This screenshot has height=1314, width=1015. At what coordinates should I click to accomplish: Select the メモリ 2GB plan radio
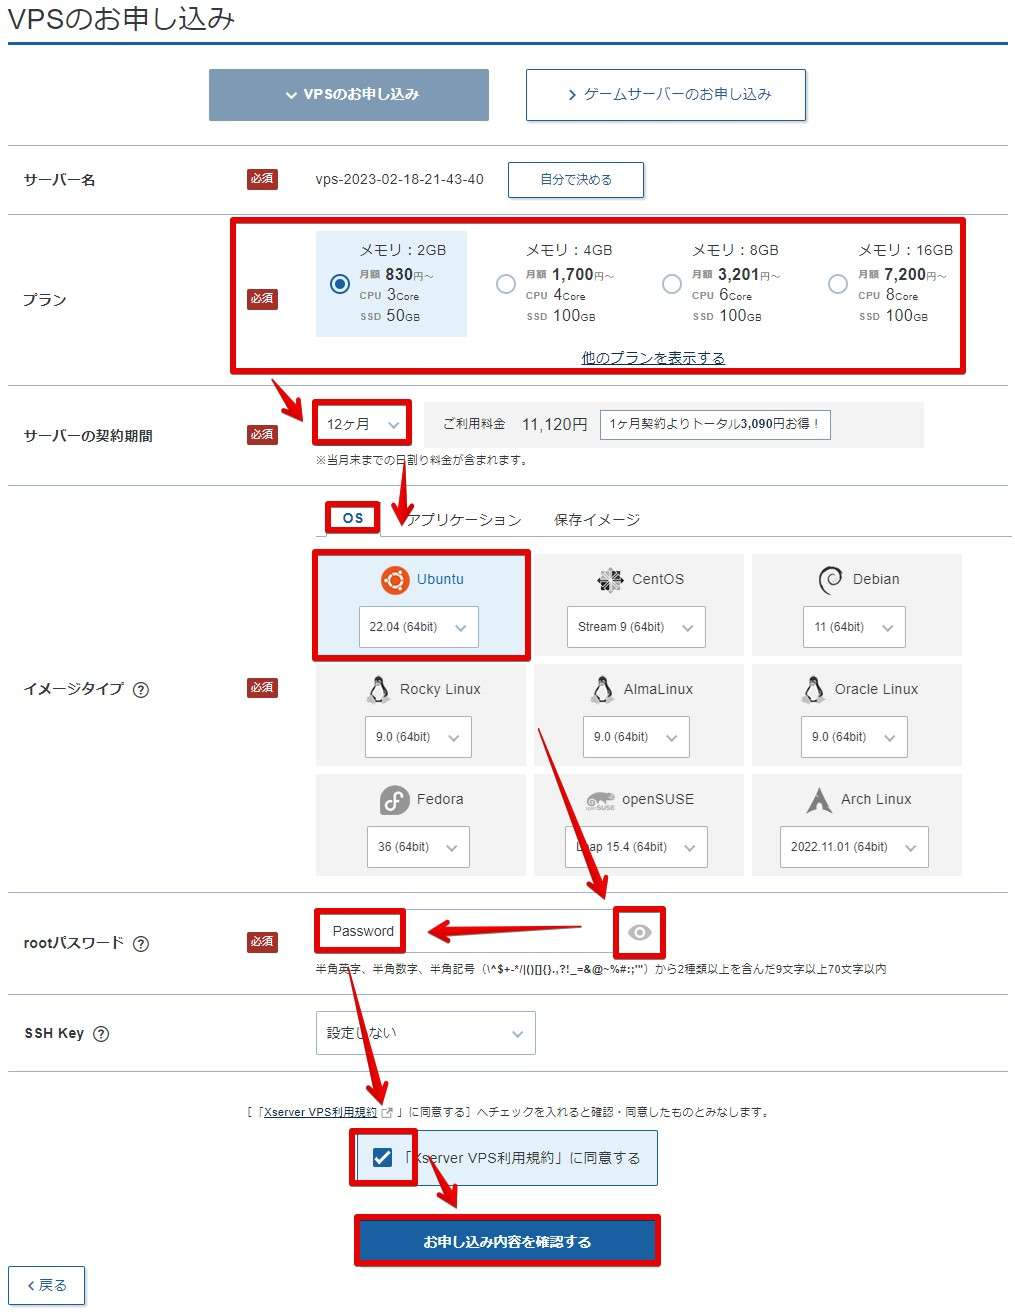[x=340, y=284]
